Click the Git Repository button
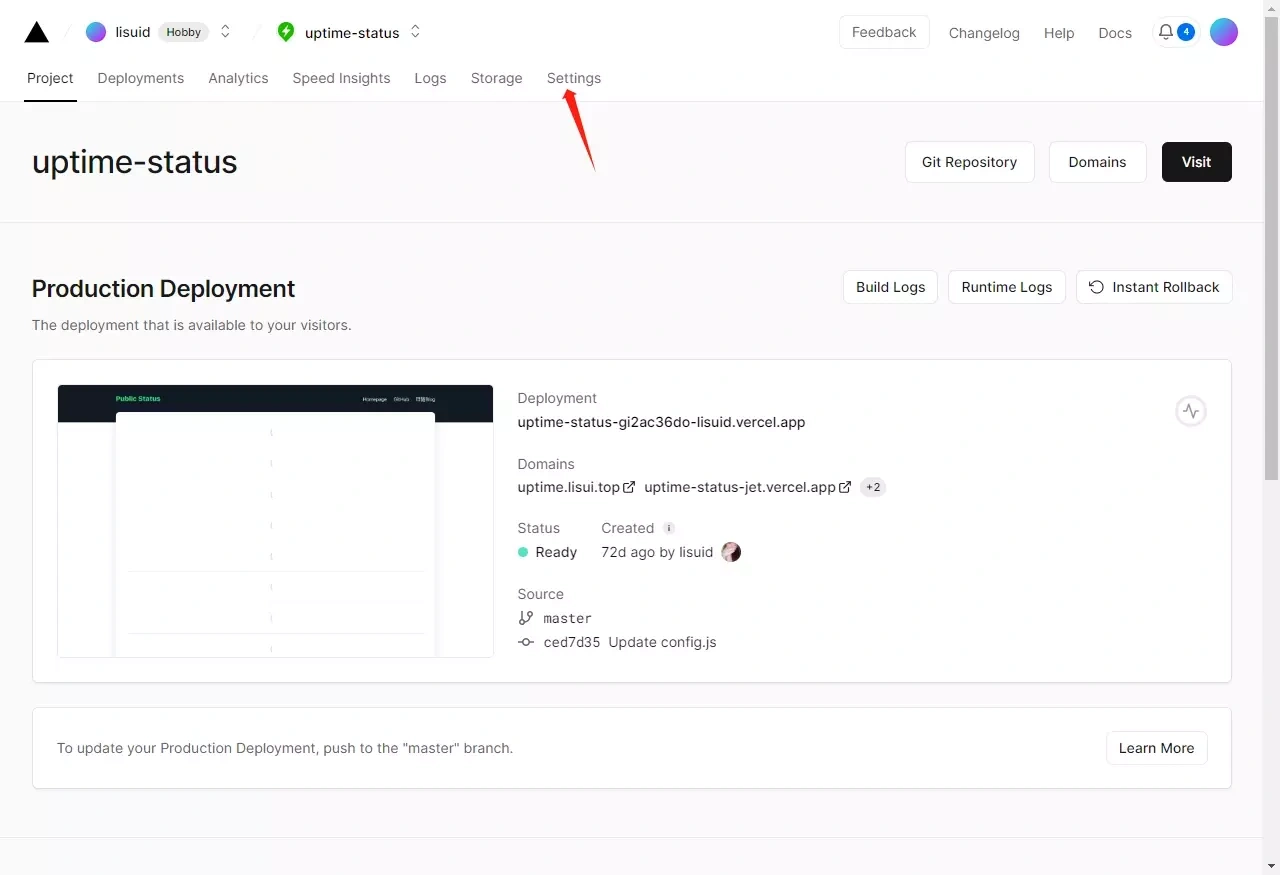The height and width of the screenshot is (875, 1280). click(969, 162)
